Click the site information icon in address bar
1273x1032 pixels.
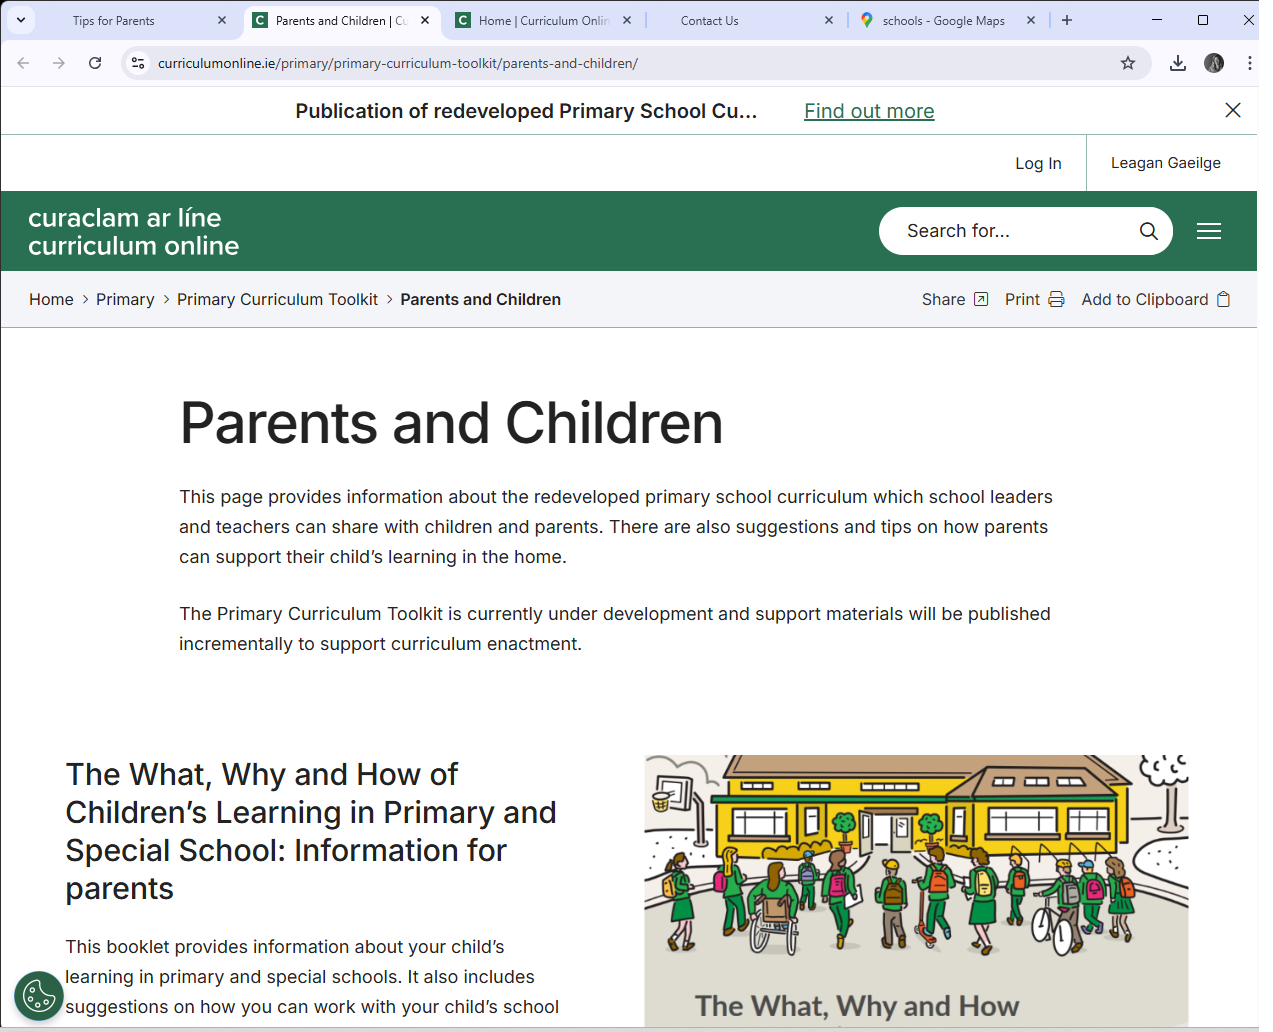click(x=135, y=62)
